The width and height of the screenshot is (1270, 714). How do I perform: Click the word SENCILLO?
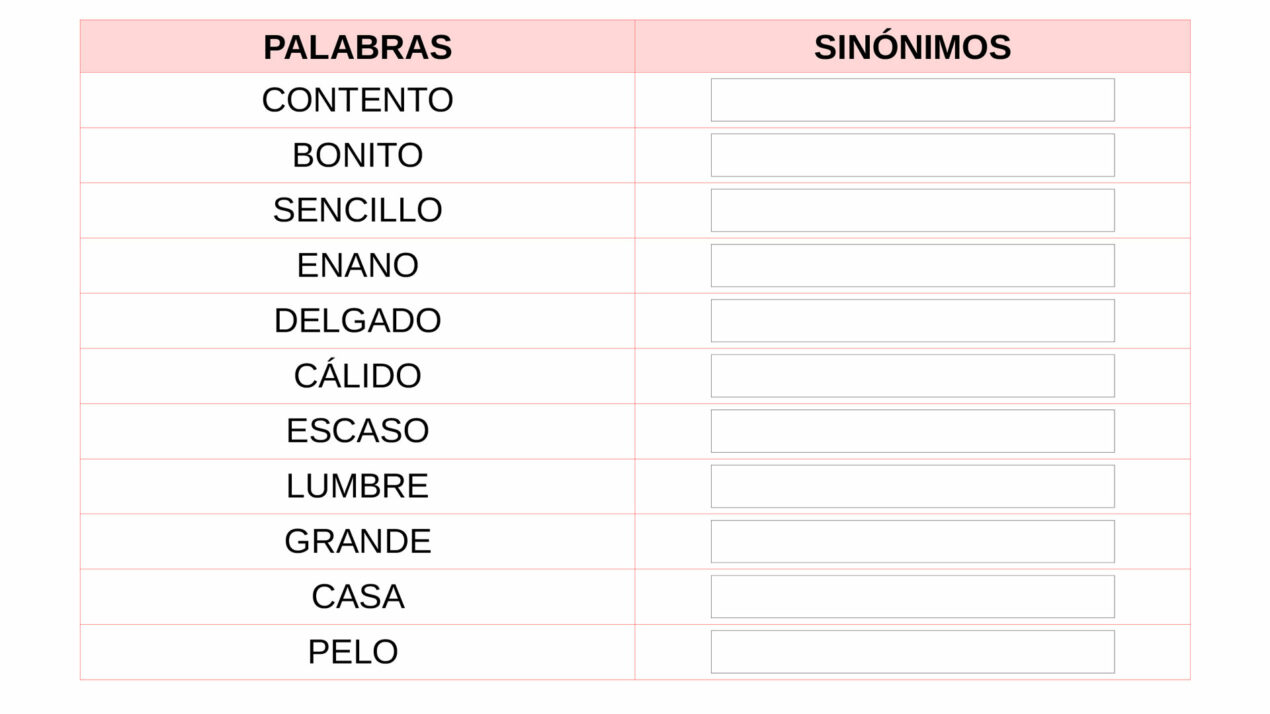[x=357, y=210]
